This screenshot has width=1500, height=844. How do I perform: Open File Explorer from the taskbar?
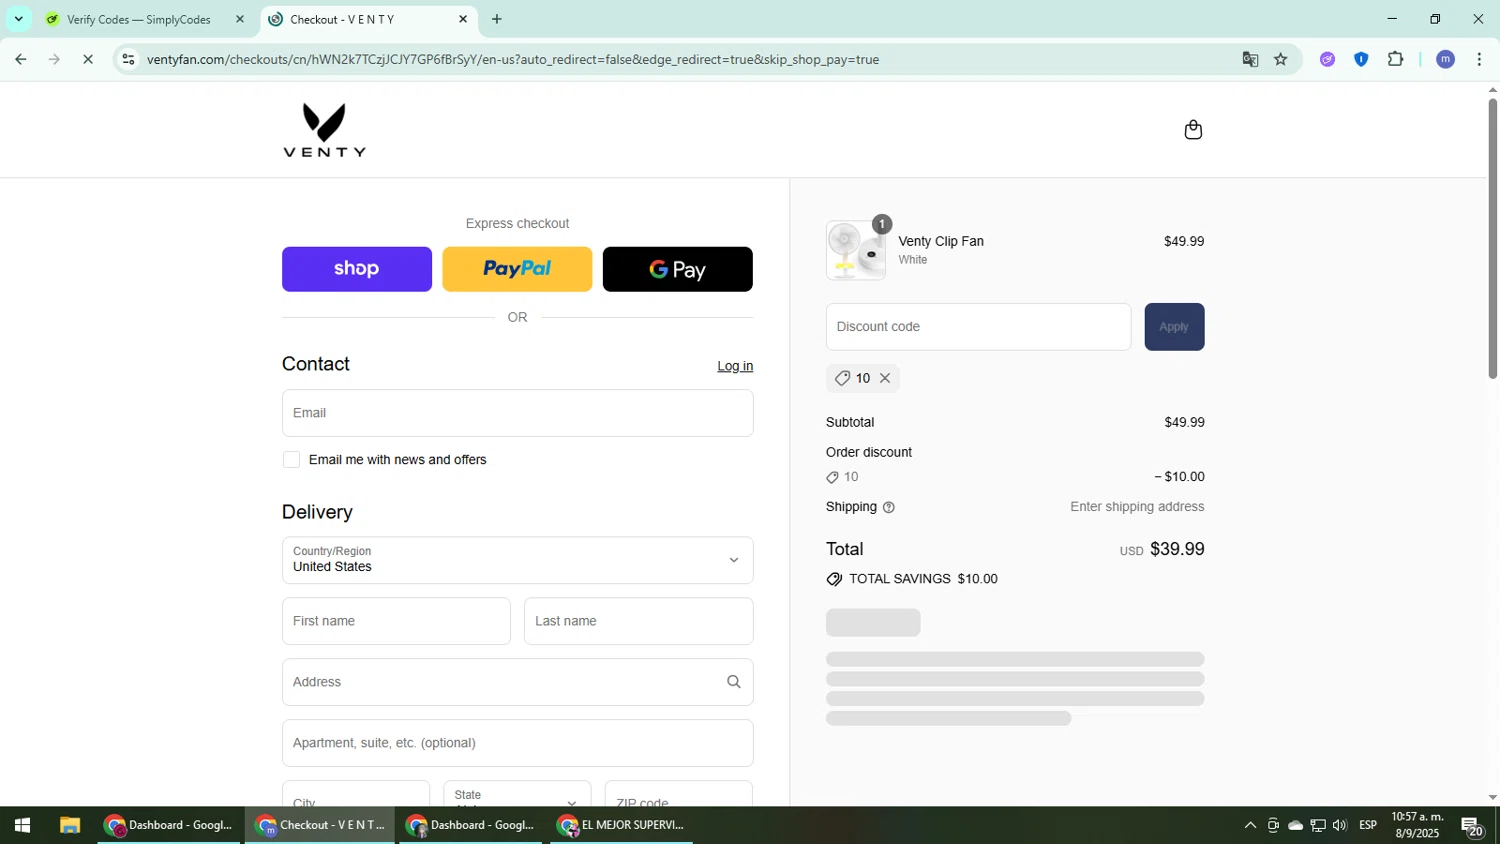click(x=69, y=825)
